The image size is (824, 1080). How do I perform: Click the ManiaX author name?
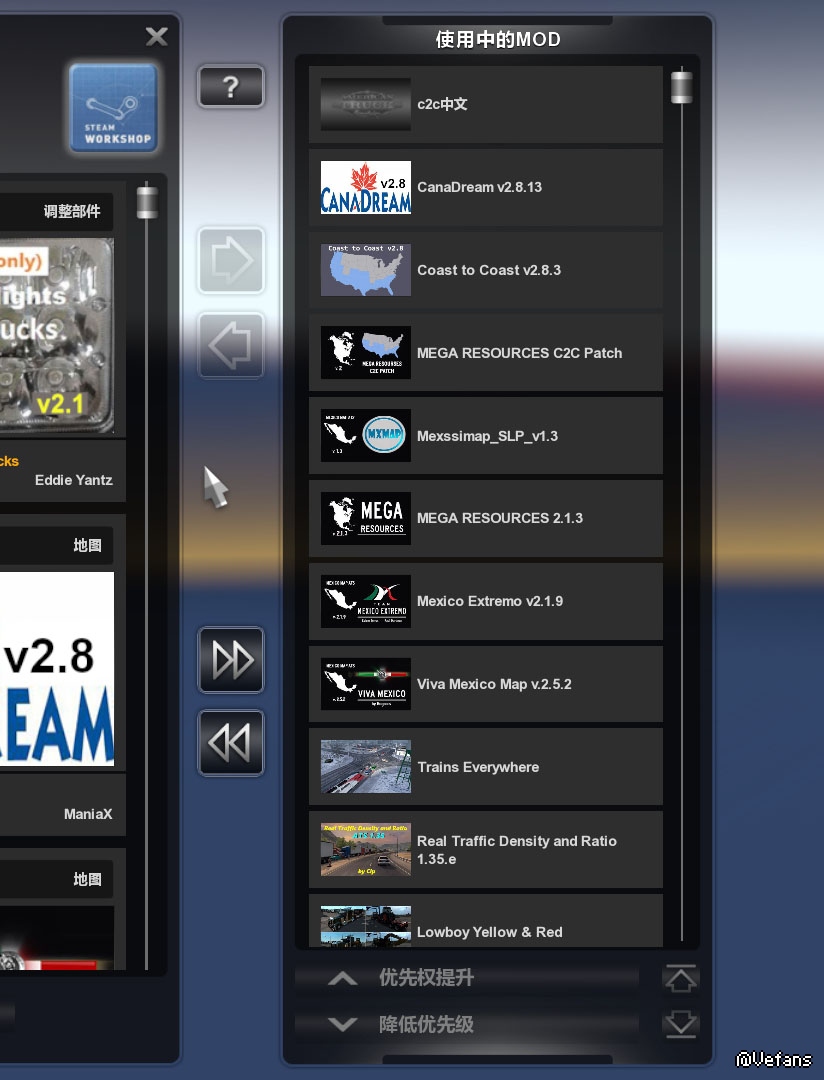88,814
